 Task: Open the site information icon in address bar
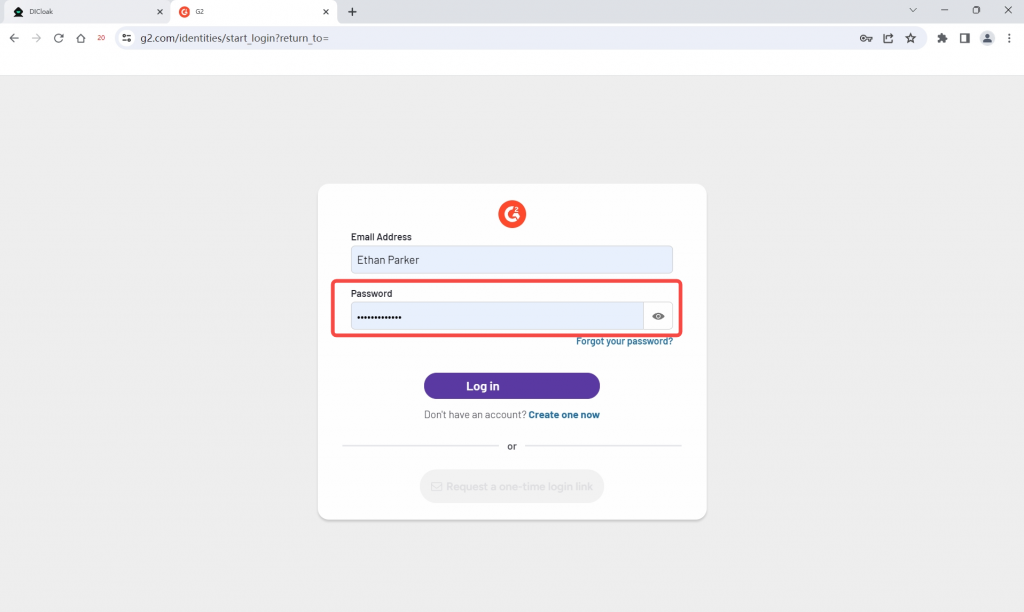(127, 38)
